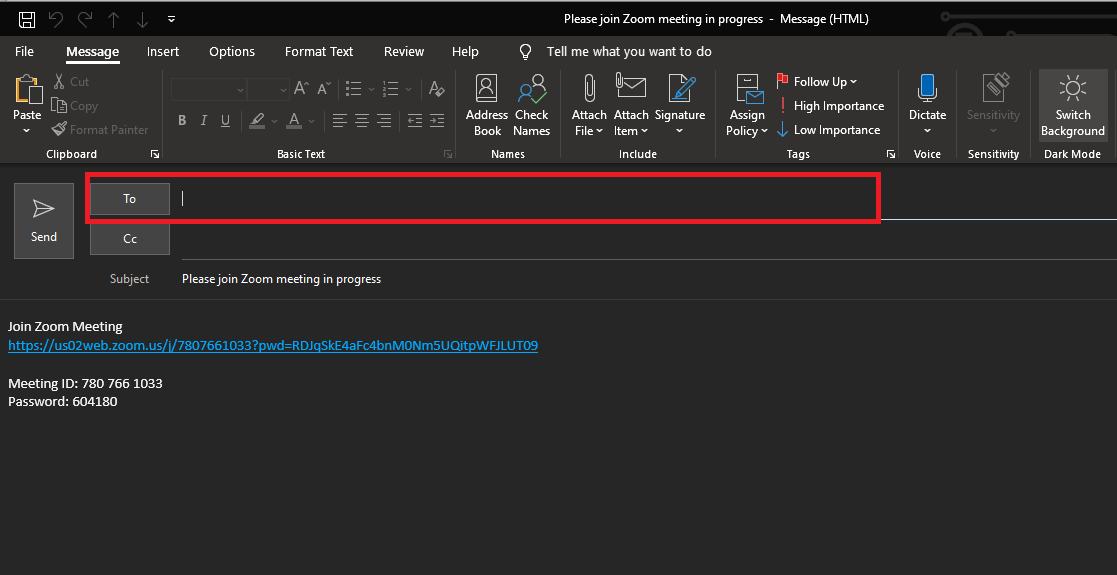Apply text highlight color
Viewport: 1117px width, 575px height.
click(x=257, y=120)
